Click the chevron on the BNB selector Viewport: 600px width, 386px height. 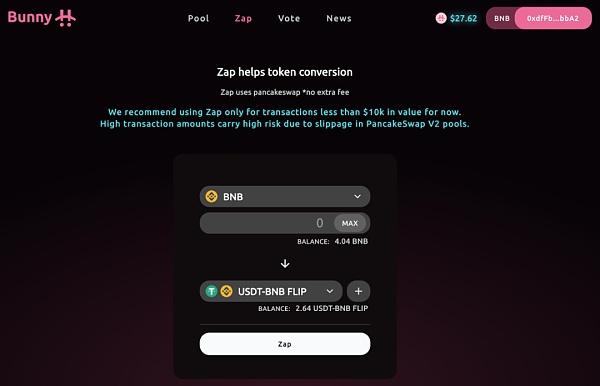pyautogui.click(x=357, y=196)
